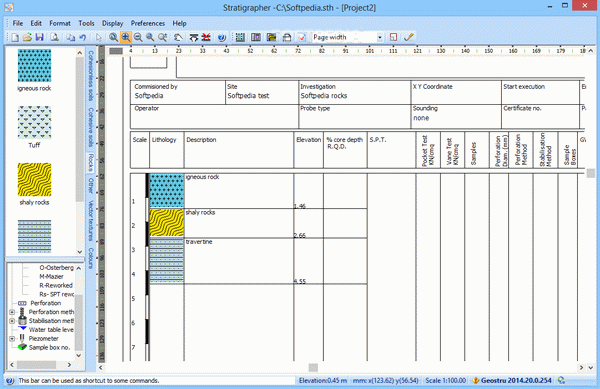Click the Investigation field Softpedia rocks
Screen dimensions: 600x389
pyautogui.click(x=324, y=96)
